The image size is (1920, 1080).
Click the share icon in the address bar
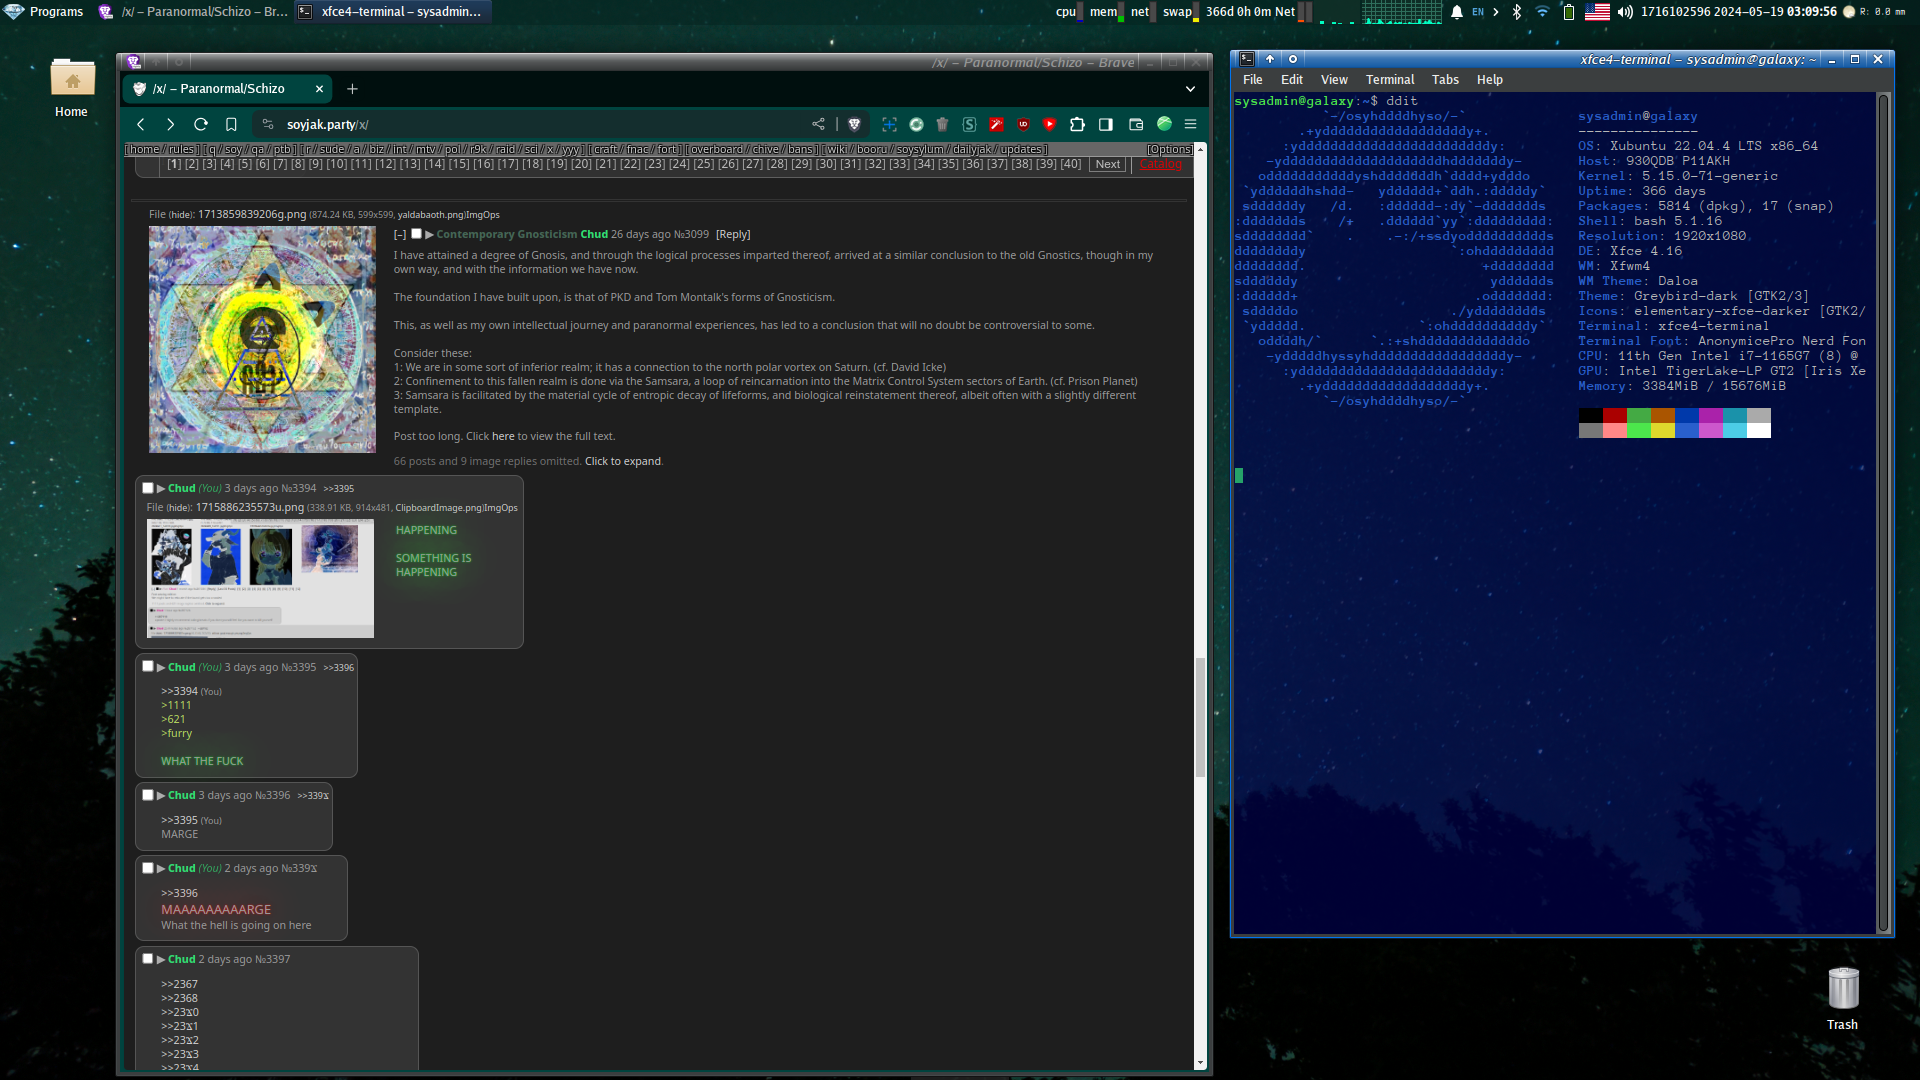pyautogui.click(x=819, y=124)
